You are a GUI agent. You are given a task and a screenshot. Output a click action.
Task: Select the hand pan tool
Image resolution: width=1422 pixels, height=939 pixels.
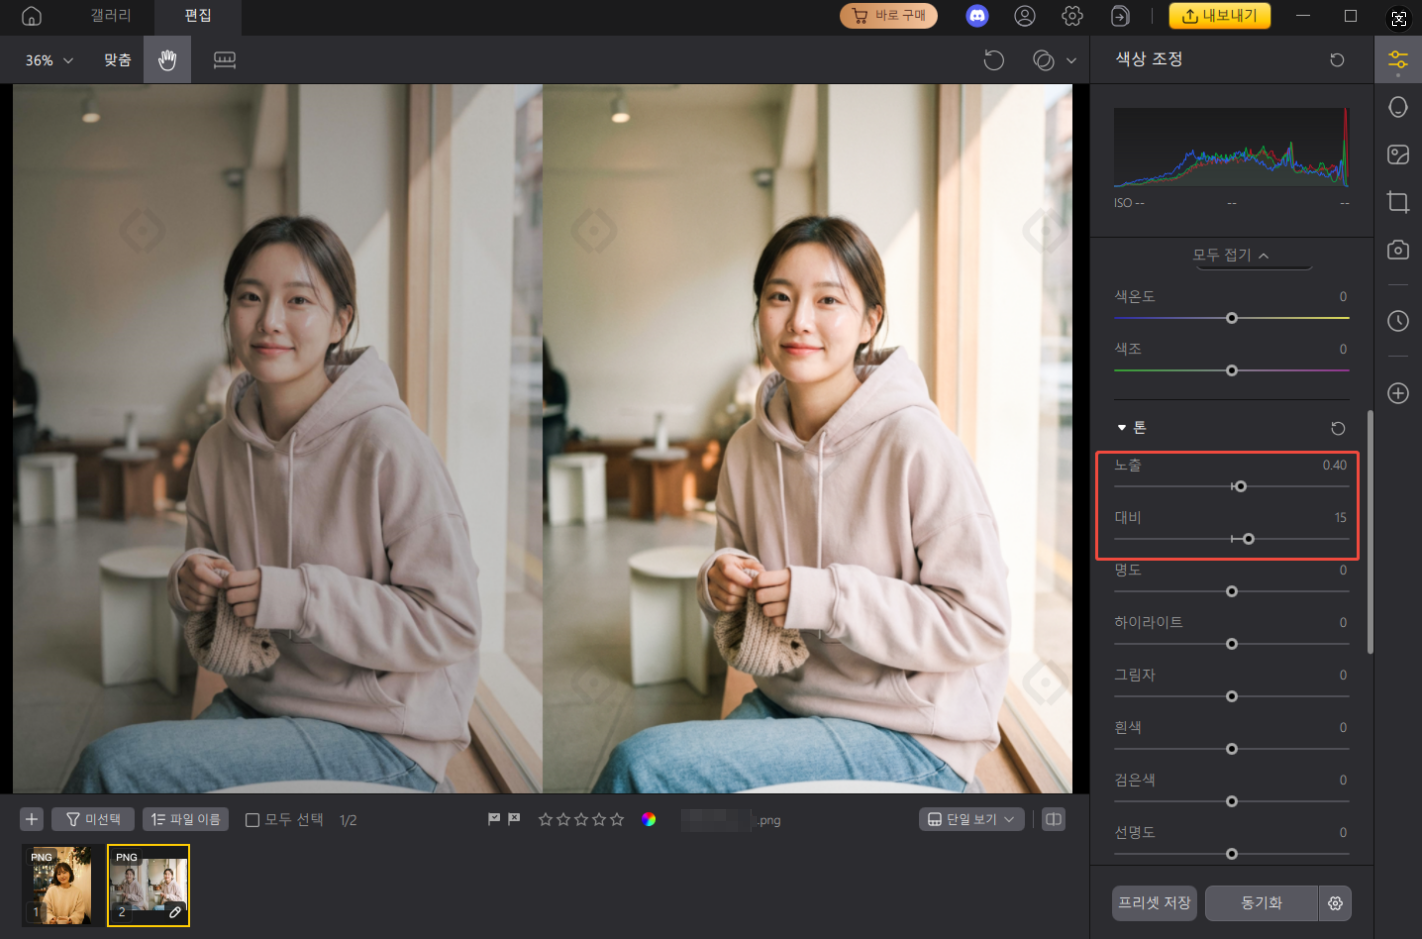pyautogui.click(x=167, y=60)
